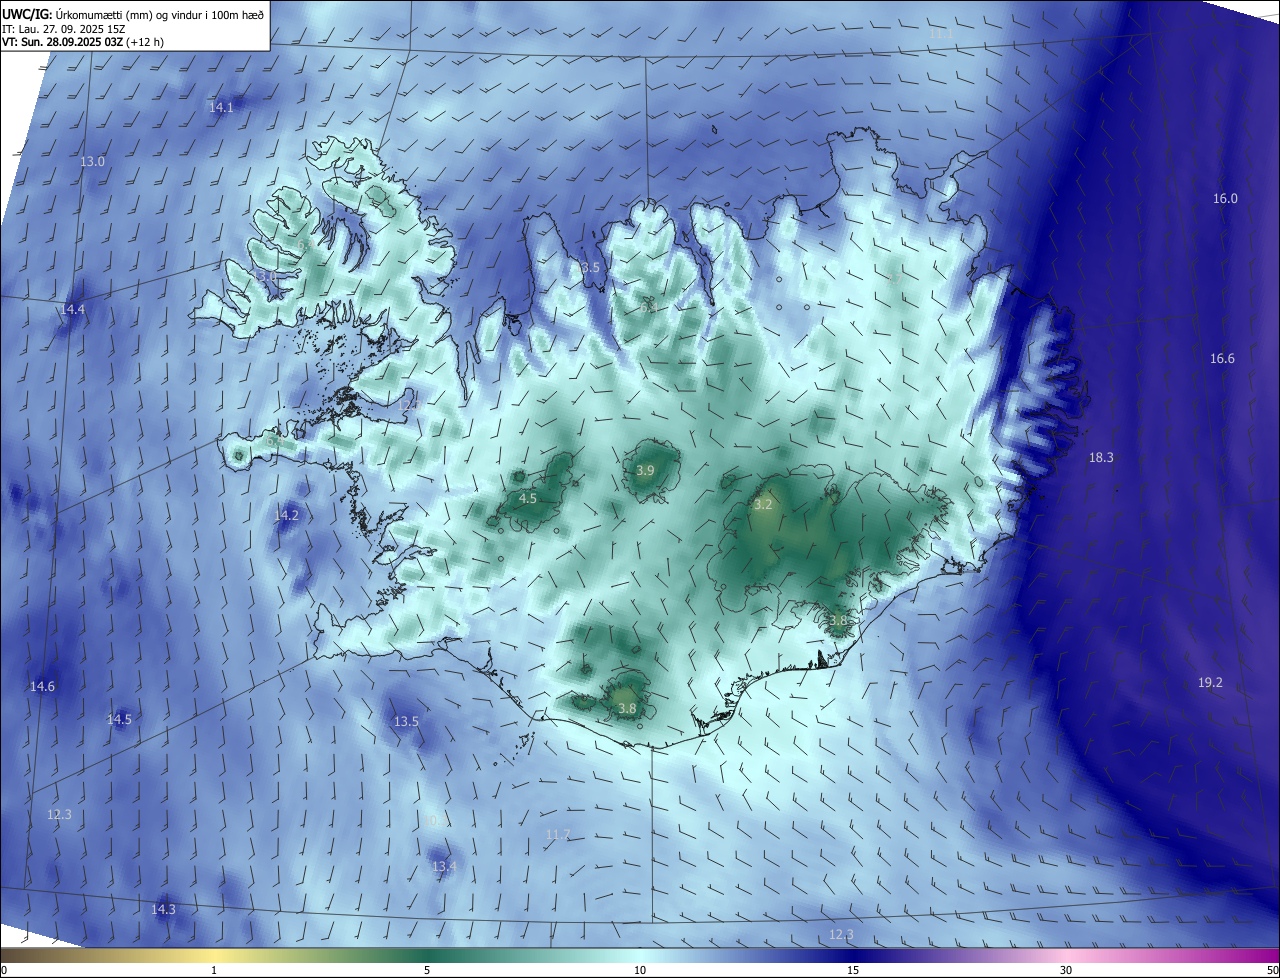
Task: Click the '50' tick on the color scale
Action: (x=1272, y=970)
